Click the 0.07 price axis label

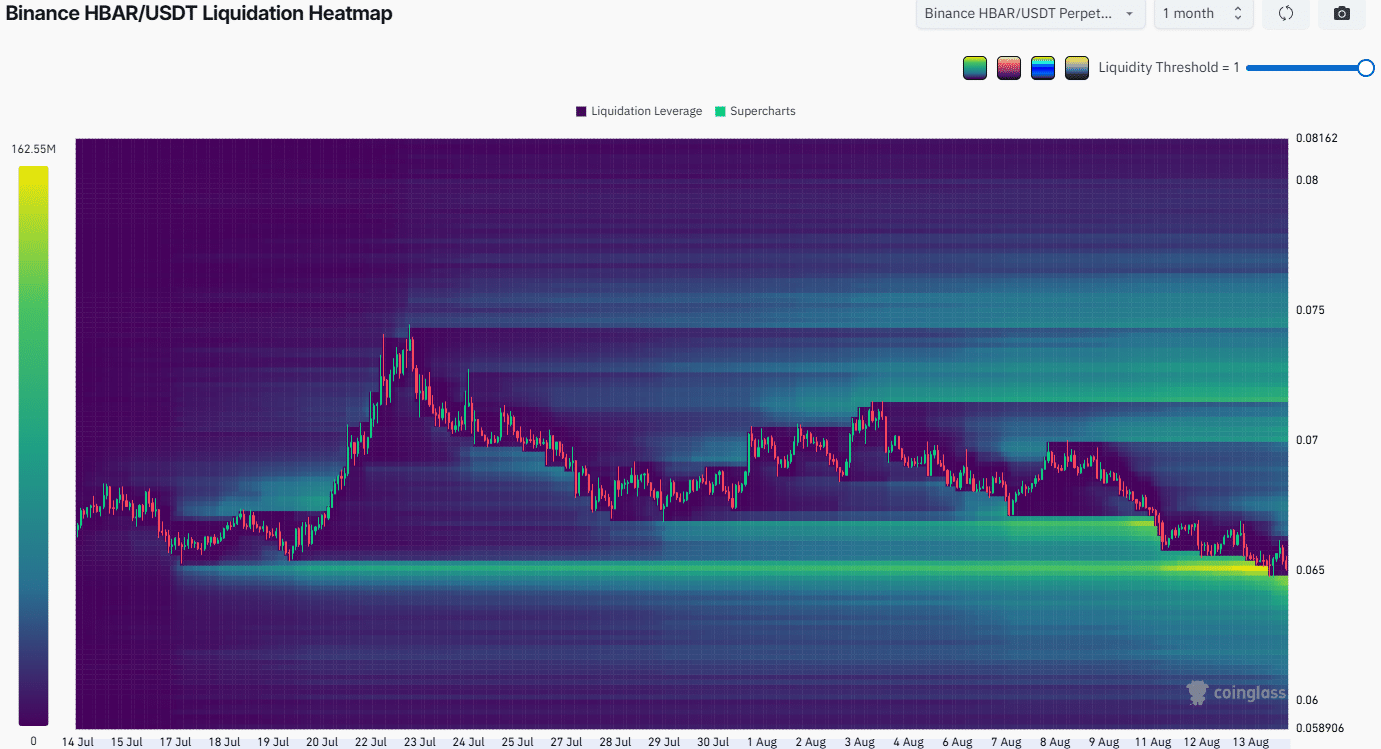[x=1307, y=440]
